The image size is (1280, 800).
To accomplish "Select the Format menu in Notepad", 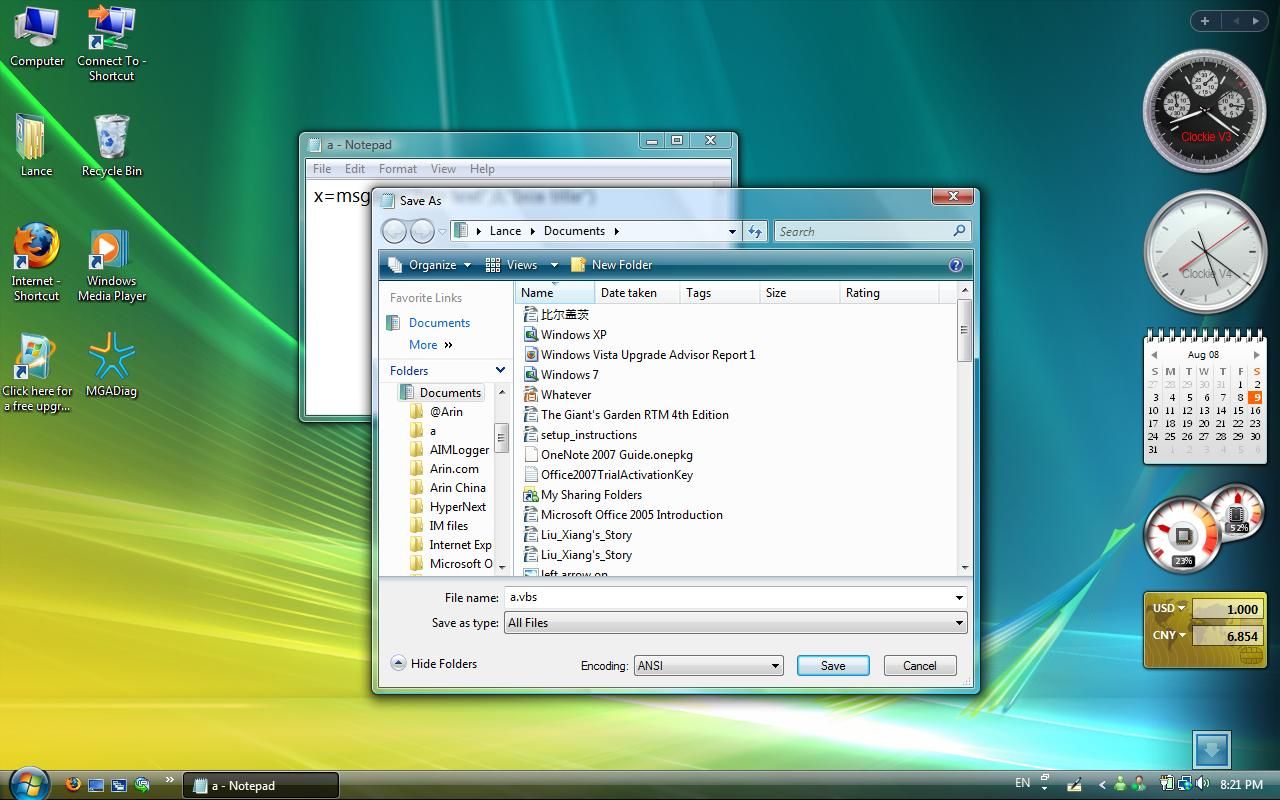I will click(397, 168).
